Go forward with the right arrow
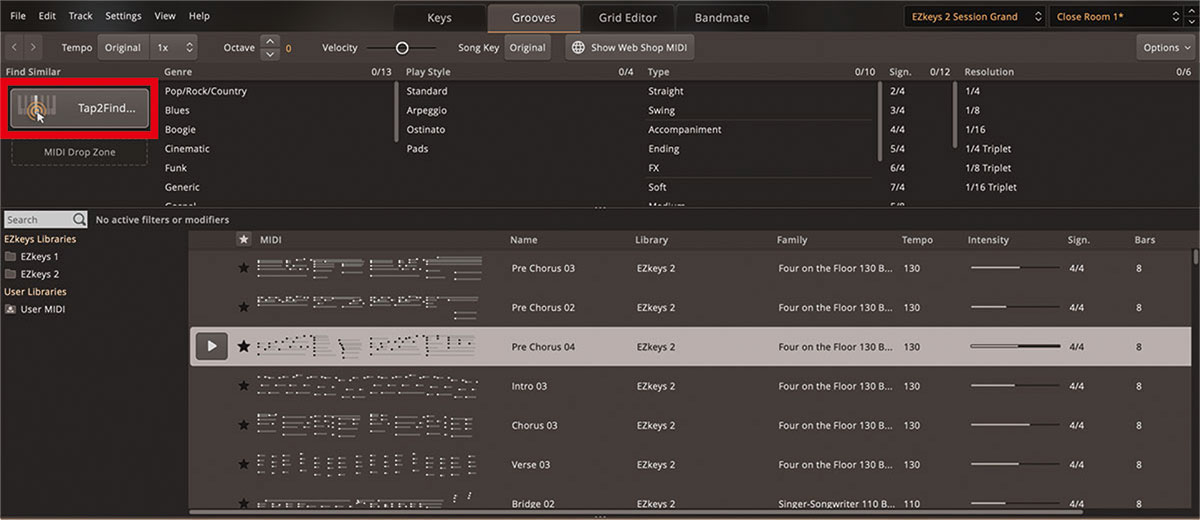 click(x=35, y=47)
